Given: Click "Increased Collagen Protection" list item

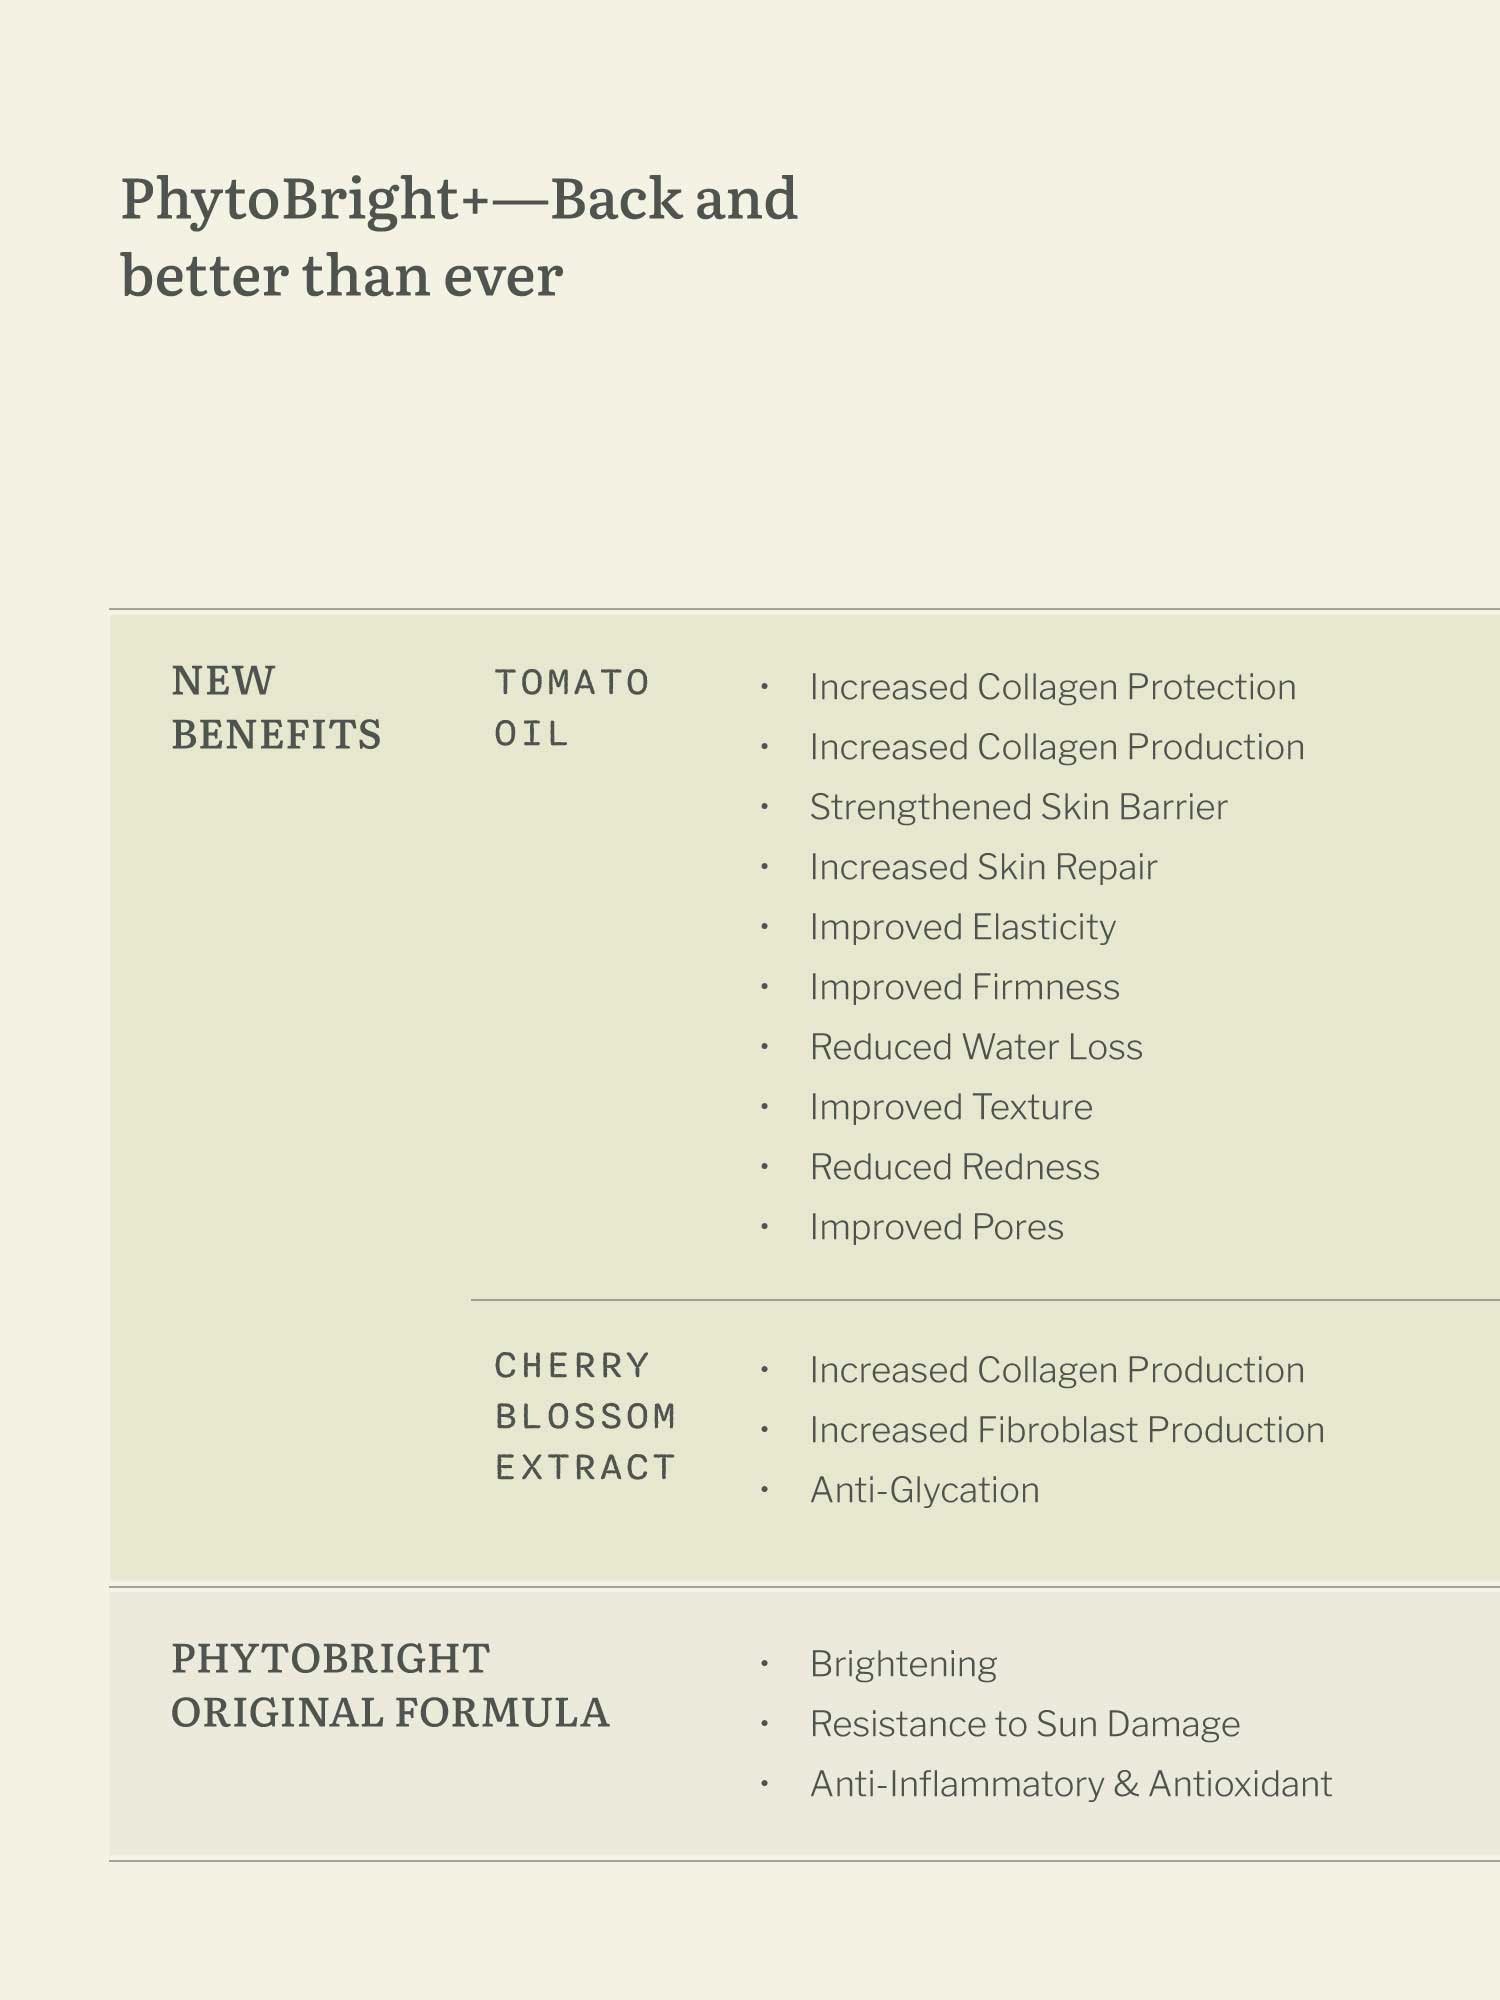Looking at the screenshot, I should 1052,688.
